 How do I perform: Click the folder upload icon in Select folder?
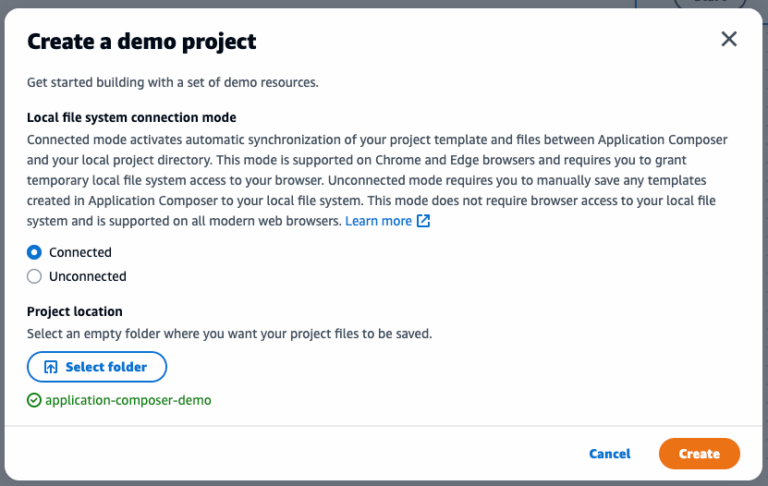coord(50,367)
